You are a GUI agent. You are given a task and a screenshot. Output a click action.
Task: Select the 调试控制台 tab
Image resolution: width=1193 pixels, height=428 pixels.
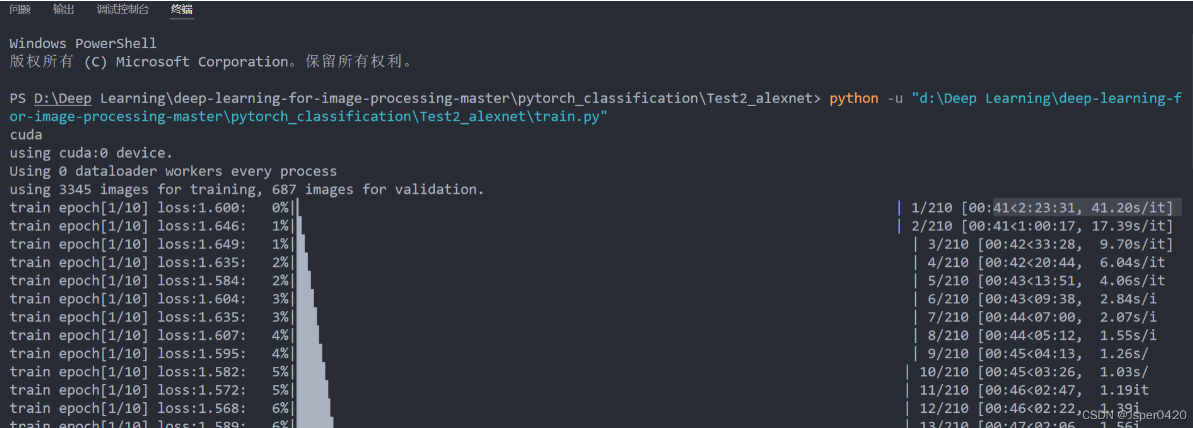123,10
